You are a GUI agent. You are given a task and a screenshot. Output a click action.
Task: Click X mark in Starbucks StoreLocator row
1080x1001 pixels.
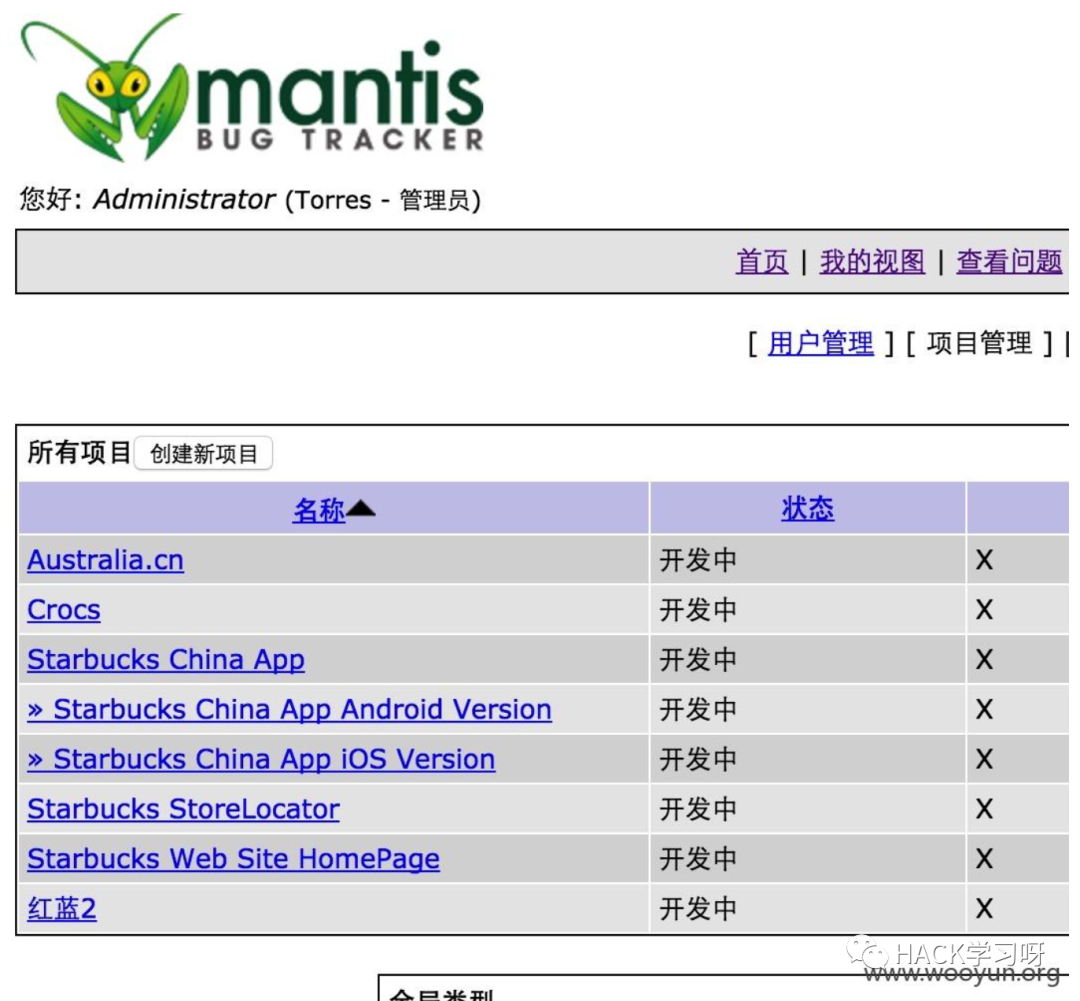984,809
